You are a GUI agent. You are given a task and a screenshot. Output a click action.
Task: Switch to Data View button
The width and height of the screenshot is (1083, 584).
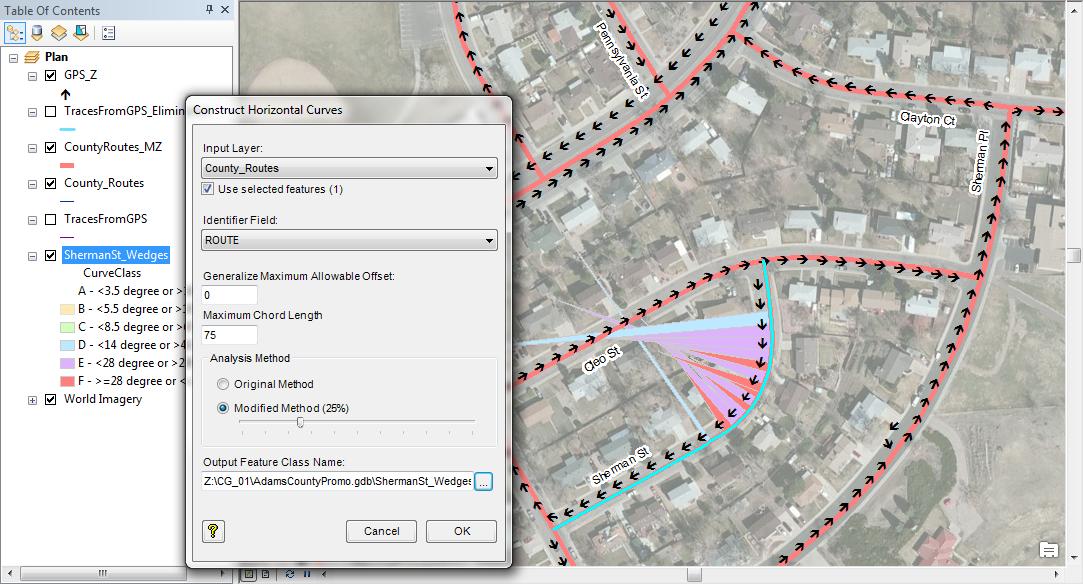(249, 574)
